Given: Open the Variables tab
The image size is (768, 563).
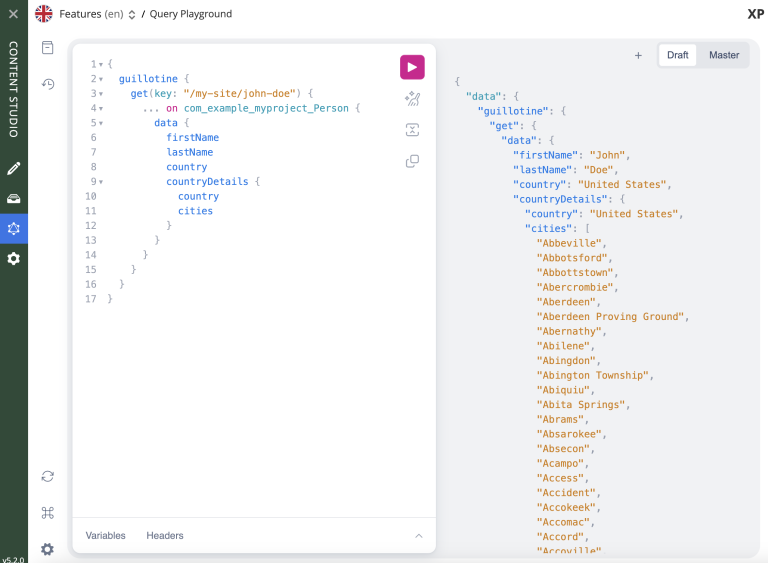Looking at the screenshot, I should 105,536.
